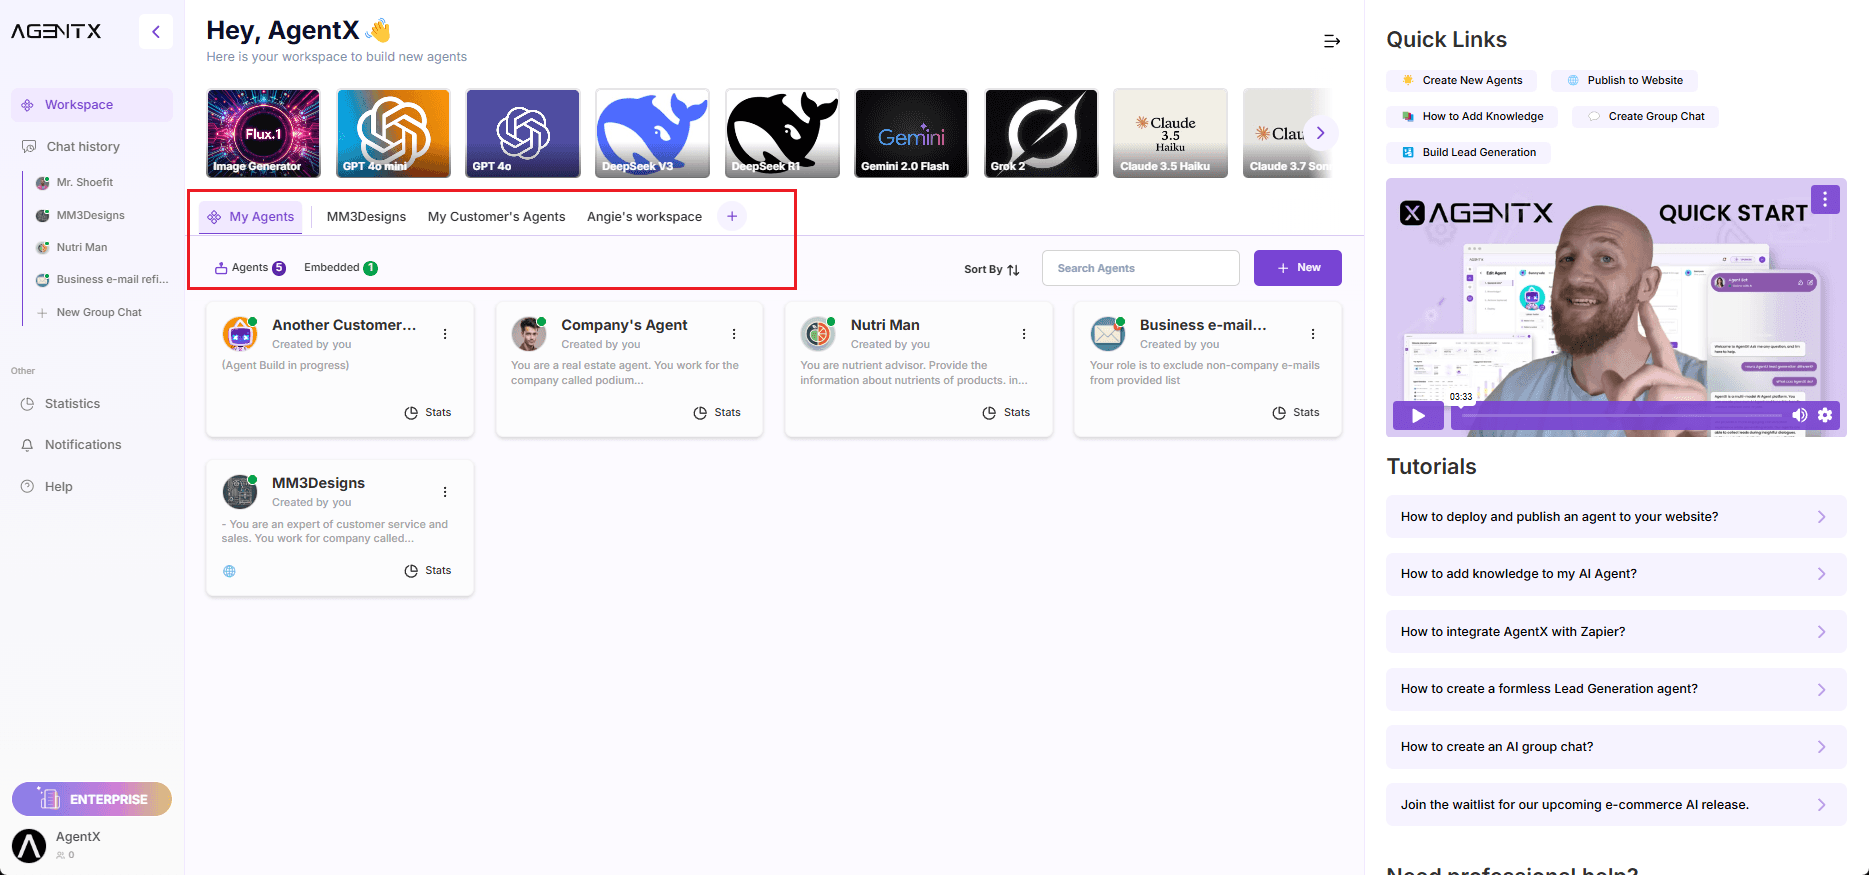Screen dimensions: 1869x875
Task: Switch to the My Agents tab
Action: coord(251,217)
